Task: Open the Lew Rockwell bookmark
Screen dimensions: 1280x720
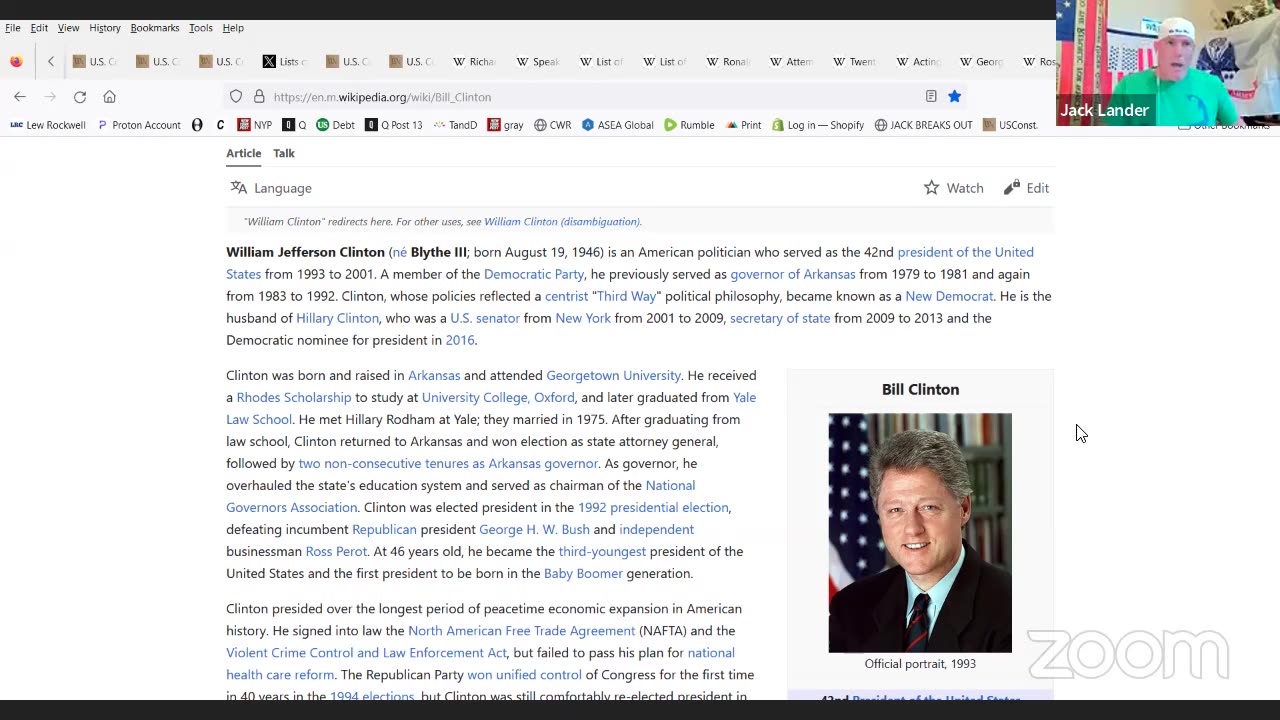Action: click(48, 125)
